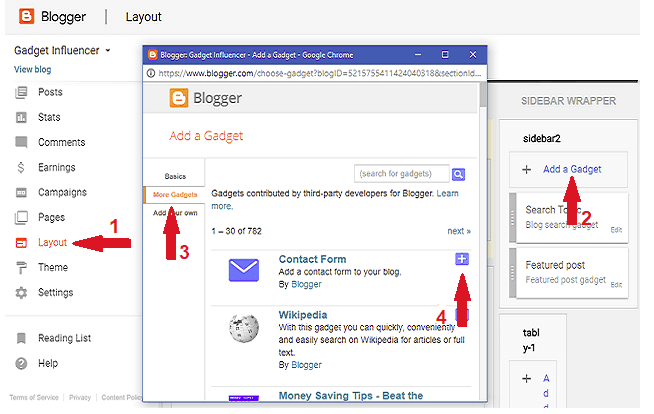The image size is (654, 414).
Task: Switch to the Add your own tab
Action: (175, 213)
